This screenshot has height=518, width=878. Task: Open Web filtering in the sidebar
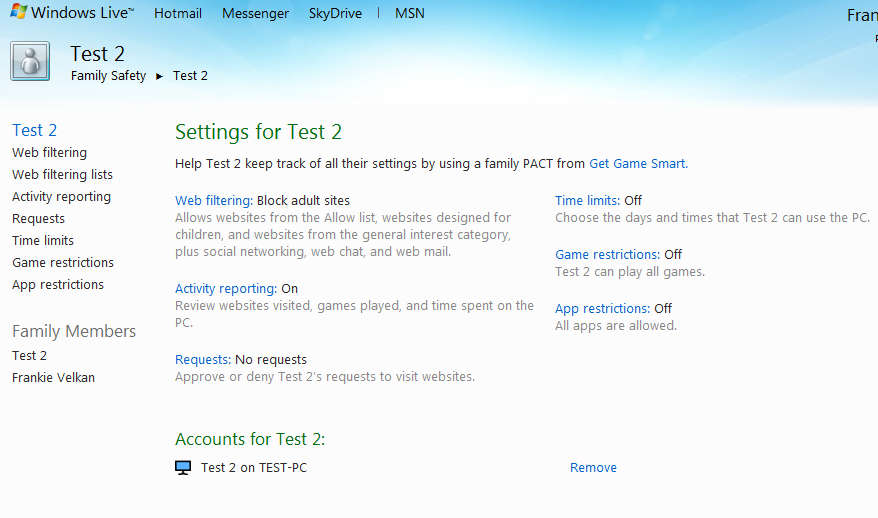[x=49, y=153]
